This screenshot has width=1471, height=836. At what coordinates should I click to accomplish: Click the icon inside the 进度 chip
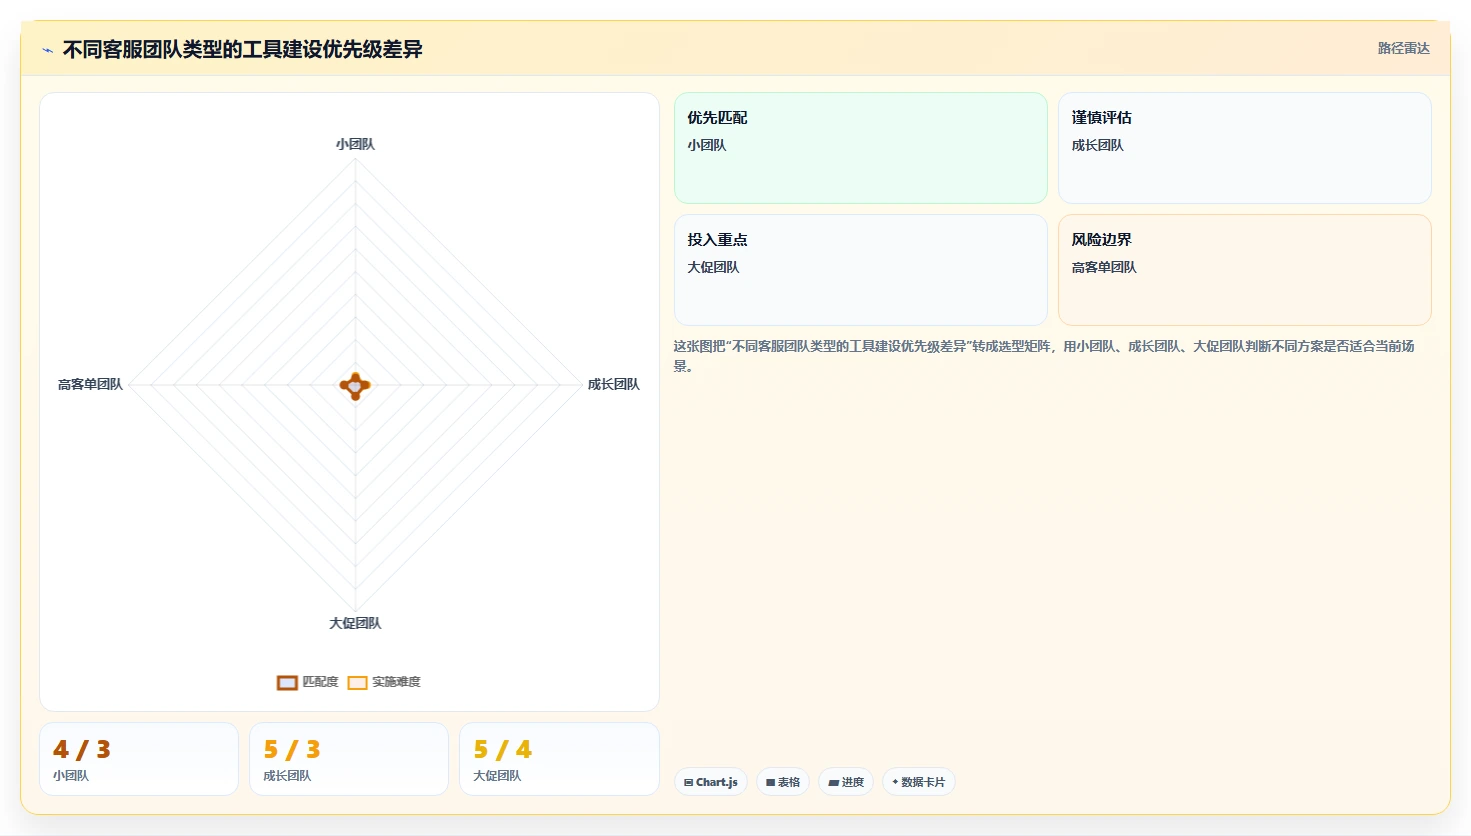click(x=833, y=783)
